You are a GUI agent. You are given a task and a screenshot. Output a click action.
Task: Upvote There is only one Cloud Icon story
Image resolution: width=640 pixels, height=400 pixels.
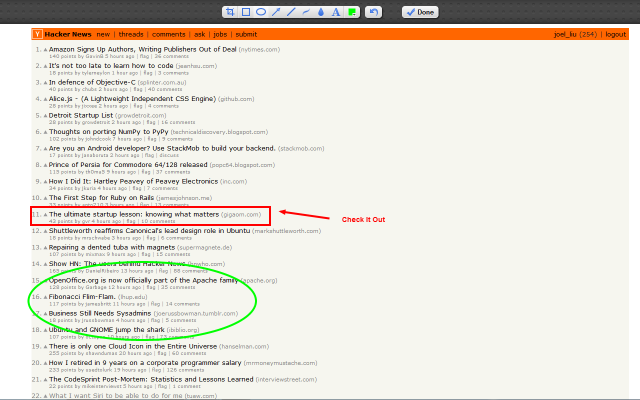pos(45,347)
